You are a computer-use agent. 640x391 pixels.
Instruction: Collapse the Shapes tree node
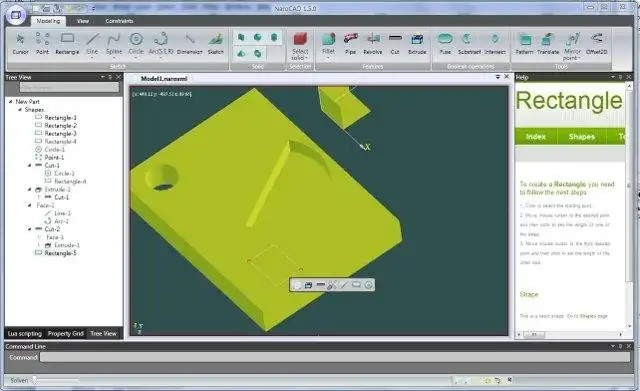(x=20, y=110)
